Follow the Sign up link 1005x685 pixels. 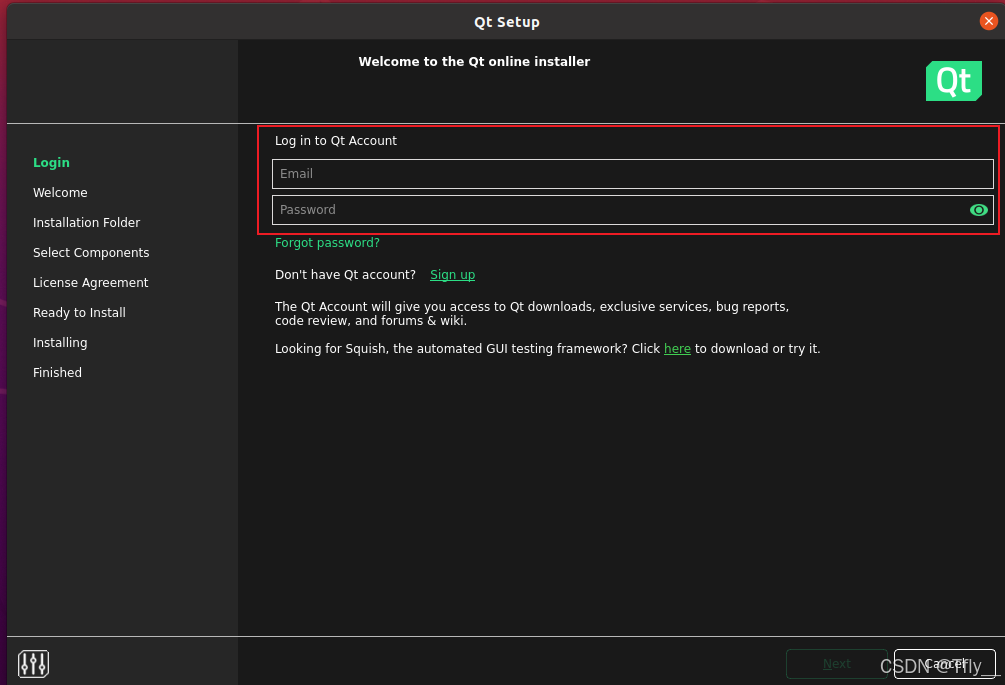pos(453,275)
